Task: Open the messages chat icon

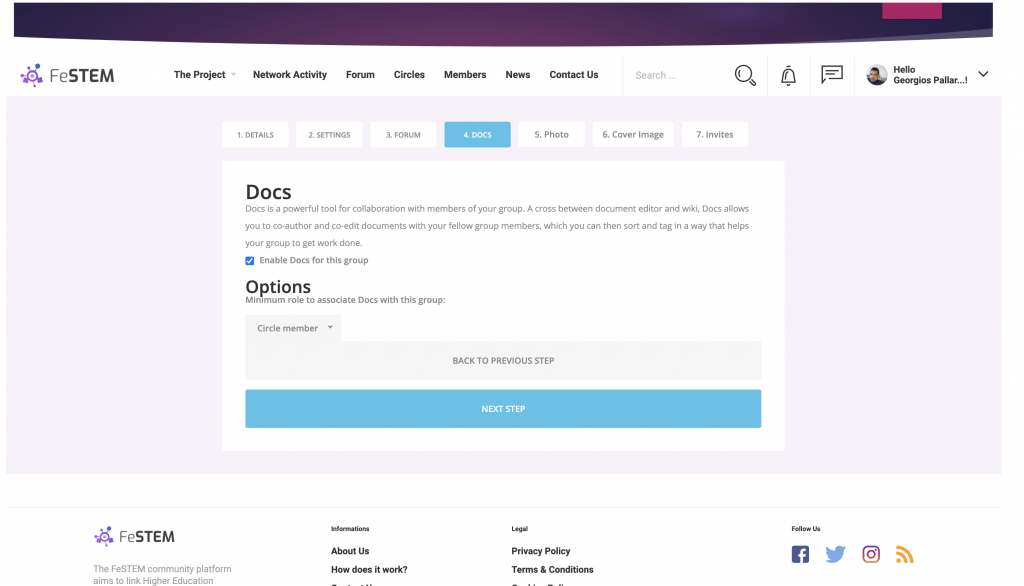Action: pos(831,74)
